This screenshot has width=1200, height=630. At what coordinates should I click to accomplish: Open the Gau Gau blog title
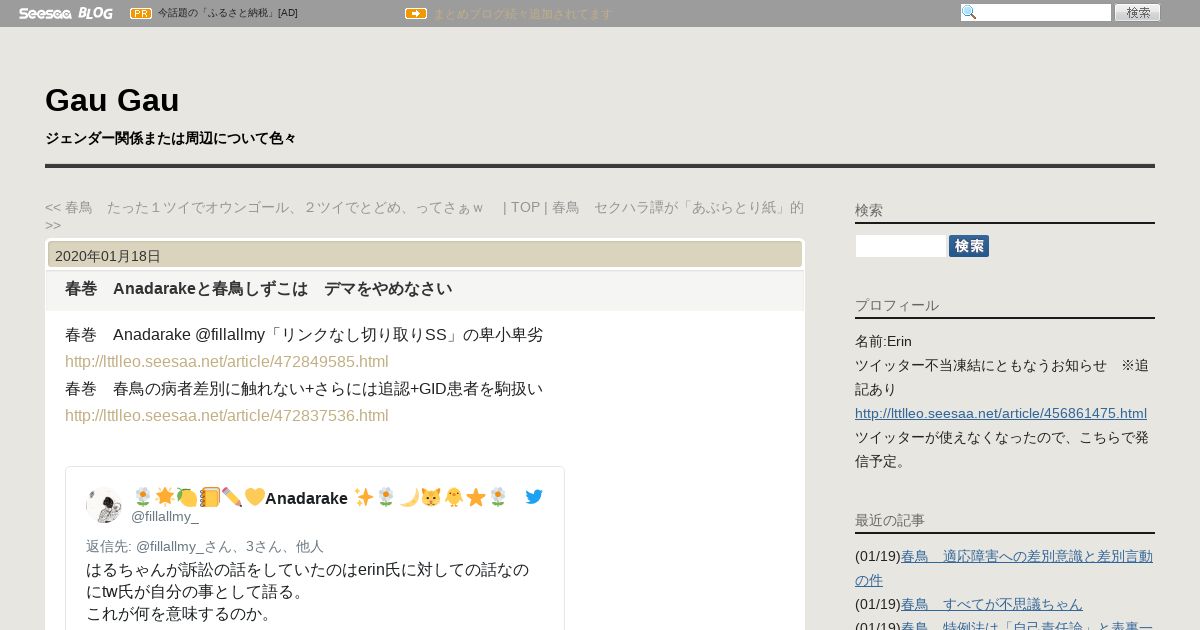click(112, 100)
